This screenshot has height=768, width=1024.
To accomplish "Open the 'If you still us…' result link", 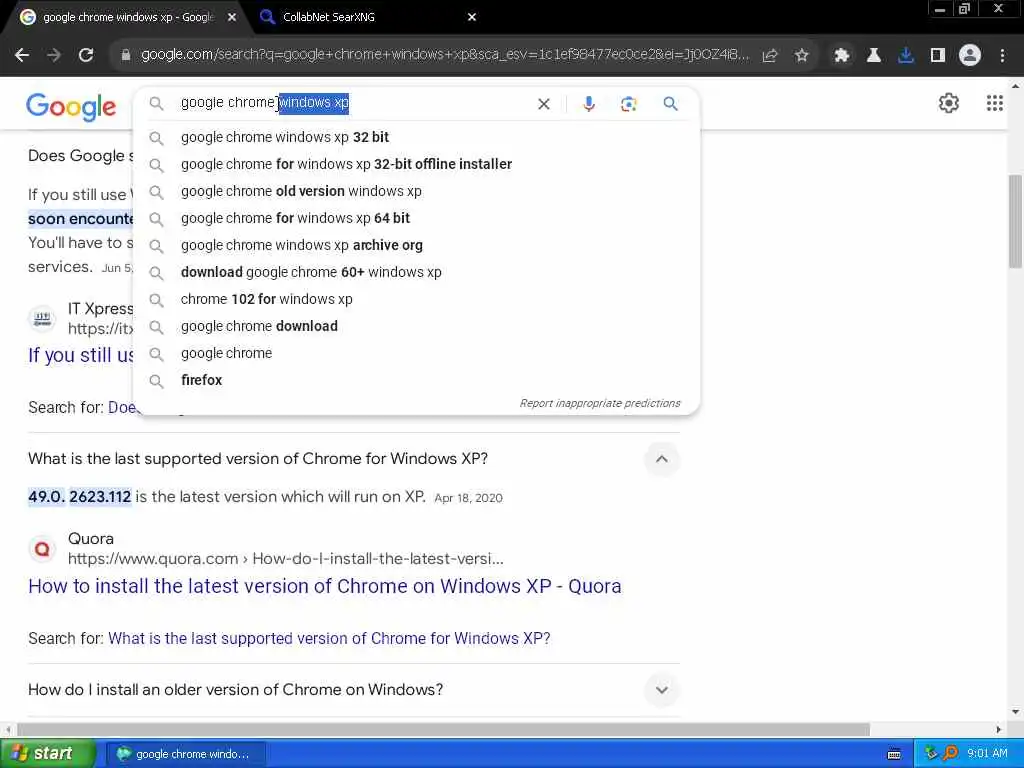I will [80, 355].
